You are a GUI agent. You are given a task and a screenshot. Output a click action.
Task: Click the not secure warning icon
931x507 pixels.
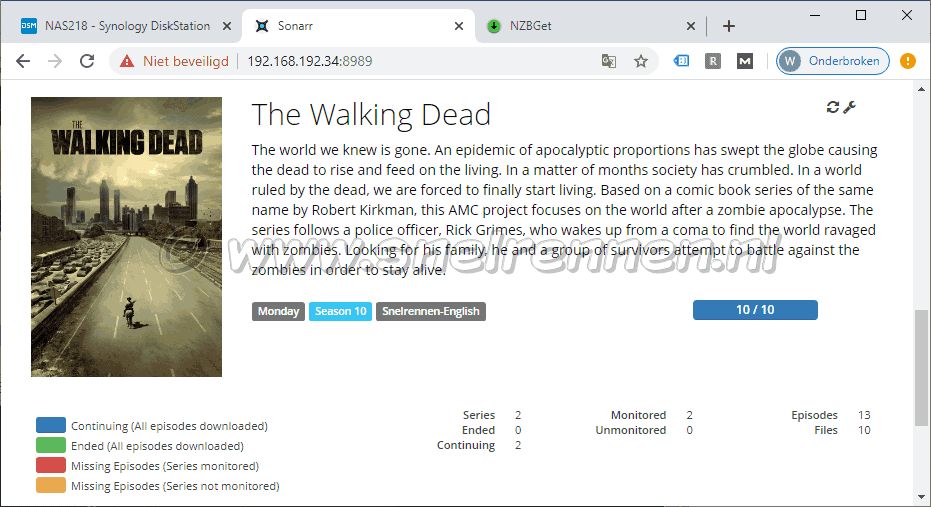(126, 61)
